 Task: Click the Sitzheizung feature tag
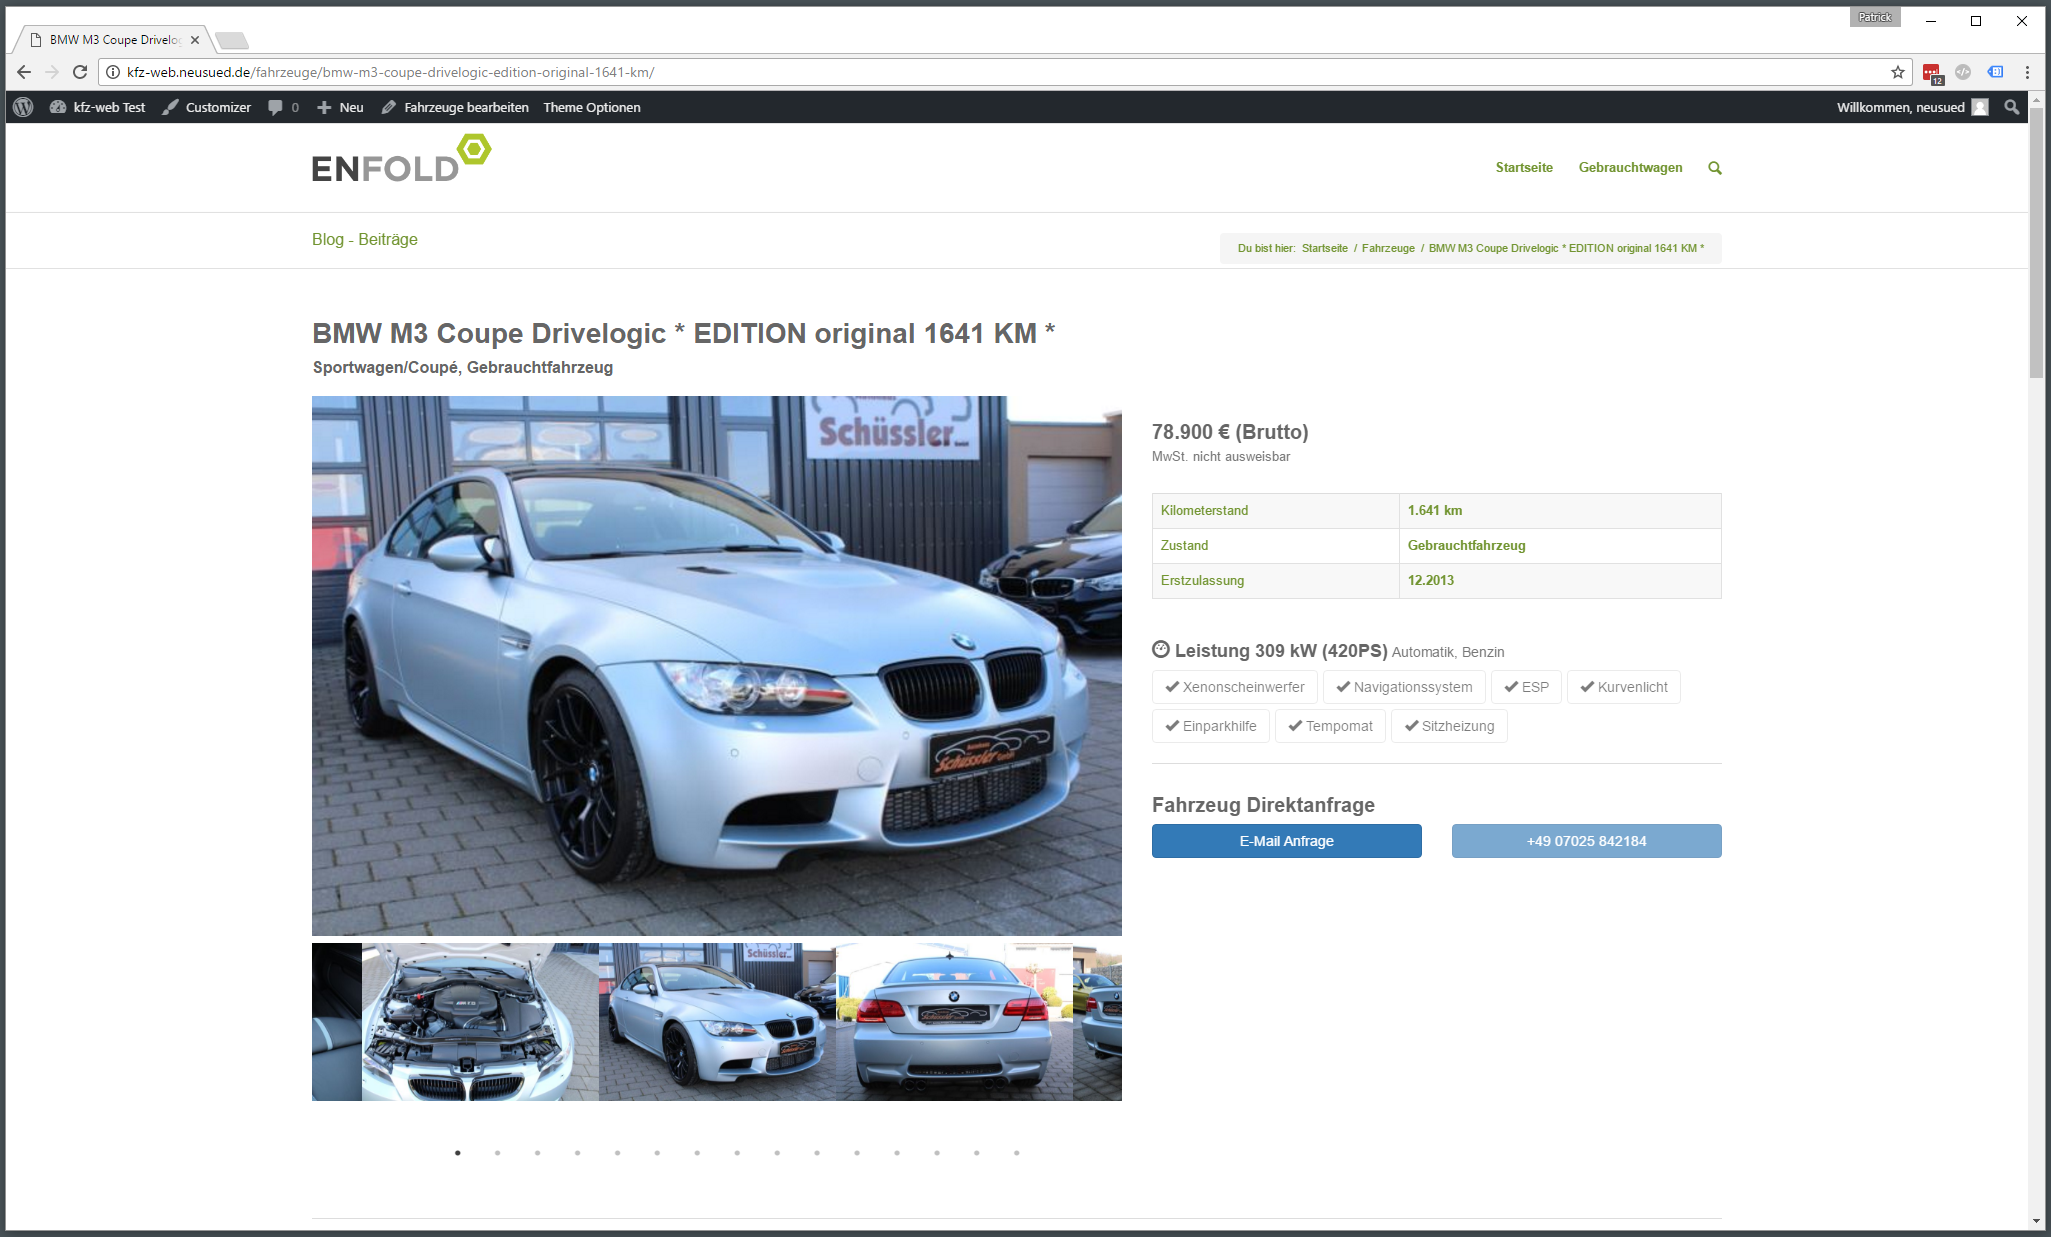1448,726
